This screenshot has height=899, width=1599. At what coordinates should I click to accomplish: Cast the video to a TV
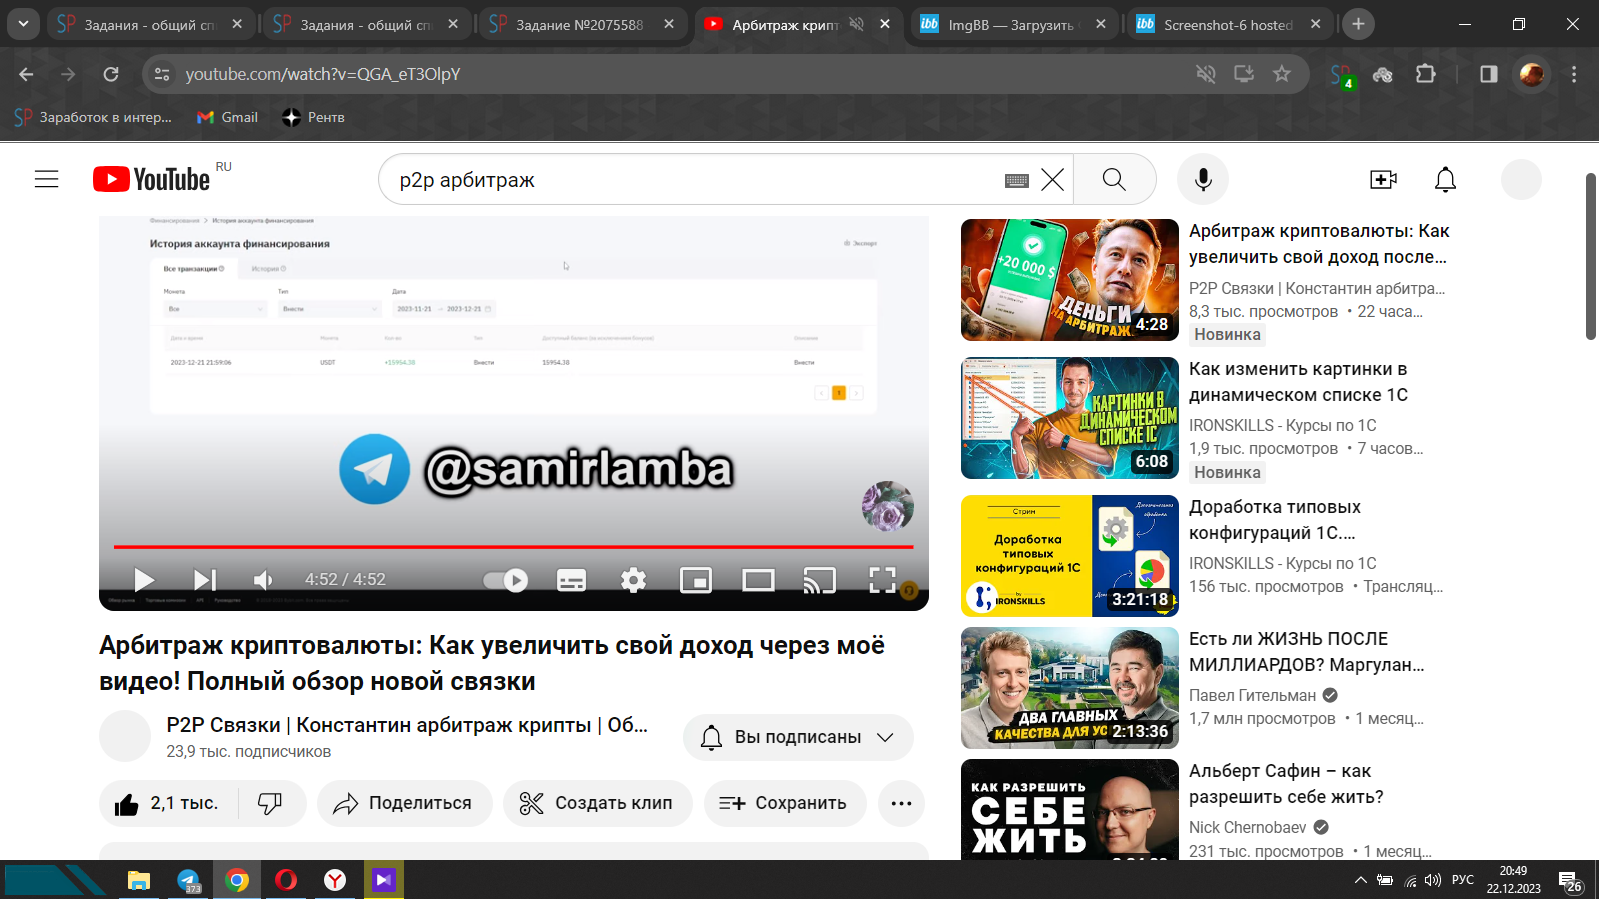[x=820, y=580]
